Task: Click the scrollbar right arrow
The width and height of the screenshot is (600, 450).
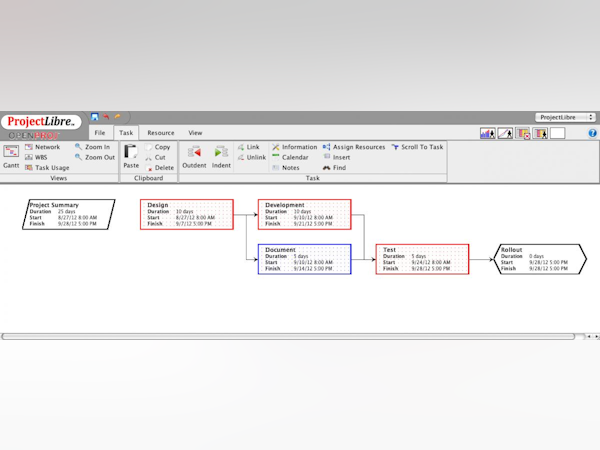Action: (596, 336)
